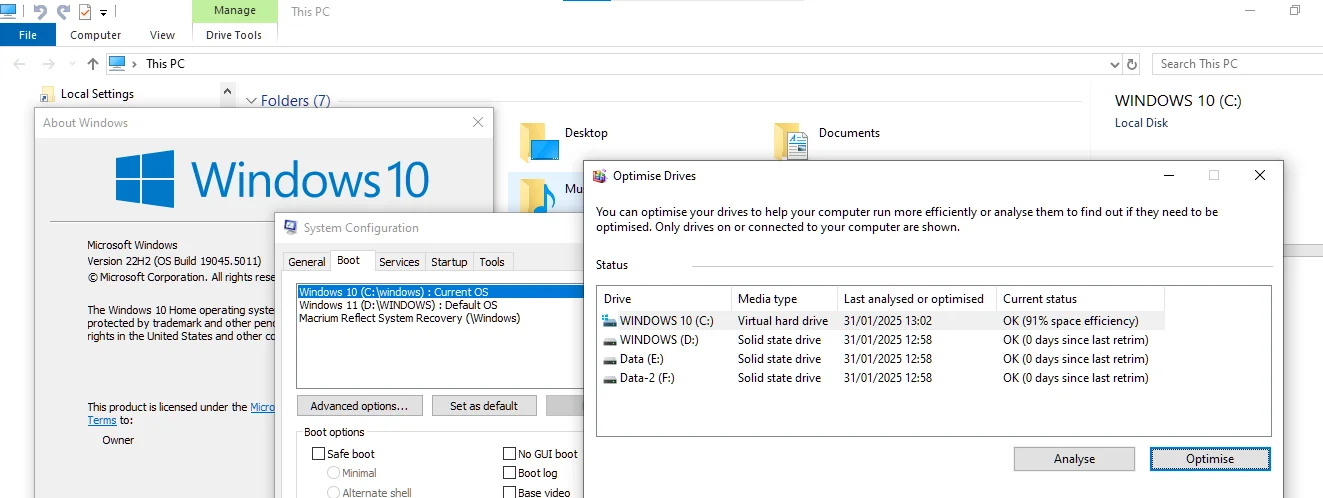Click the Analyse button

point(1074,459)
